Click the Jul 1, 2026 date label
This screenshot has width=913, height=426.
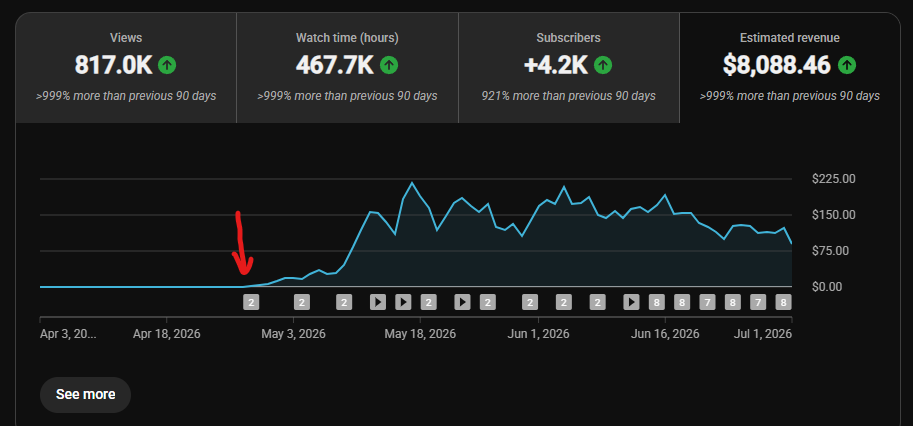click(763, 334)
